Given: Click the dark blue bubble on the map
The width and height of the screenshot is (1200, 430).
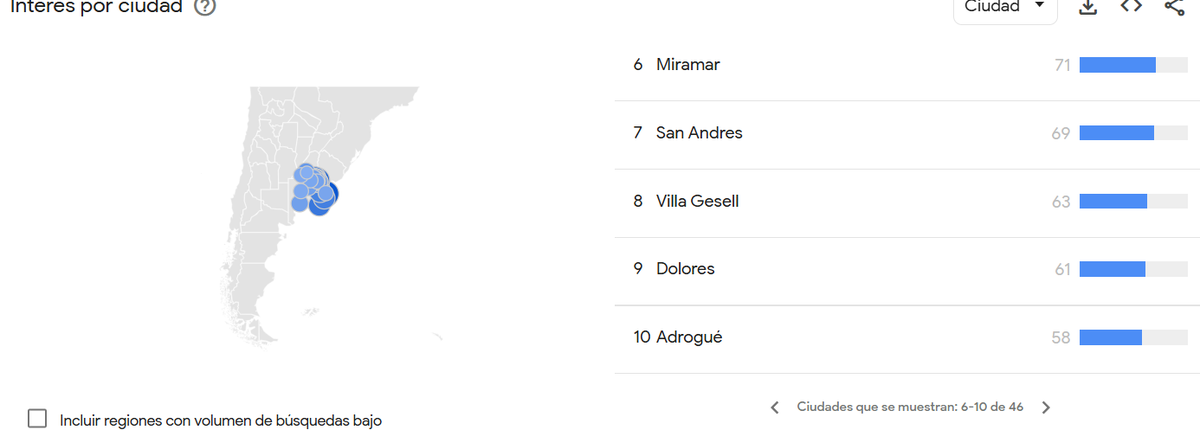Looking at the screenshot, I should [327, 195].
